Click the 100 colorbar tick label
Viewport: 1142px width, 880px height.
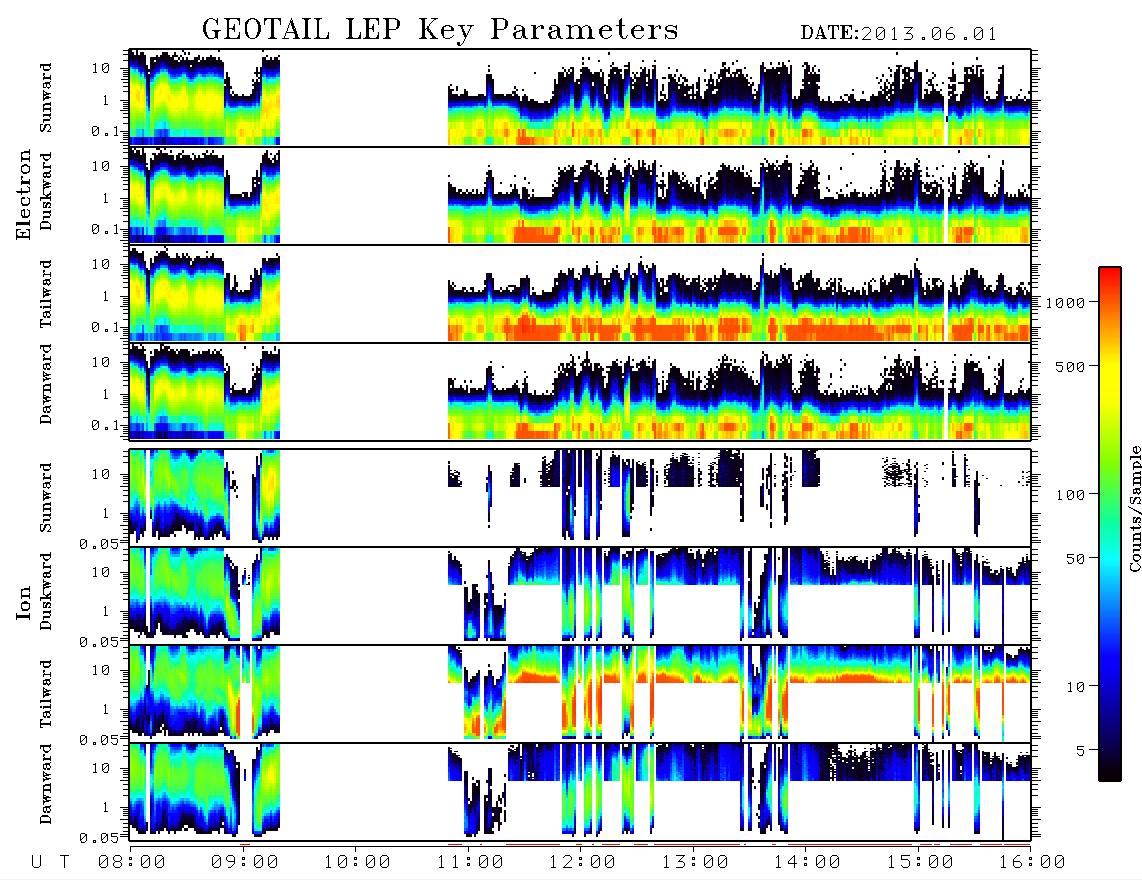[x=1070, y=495]
